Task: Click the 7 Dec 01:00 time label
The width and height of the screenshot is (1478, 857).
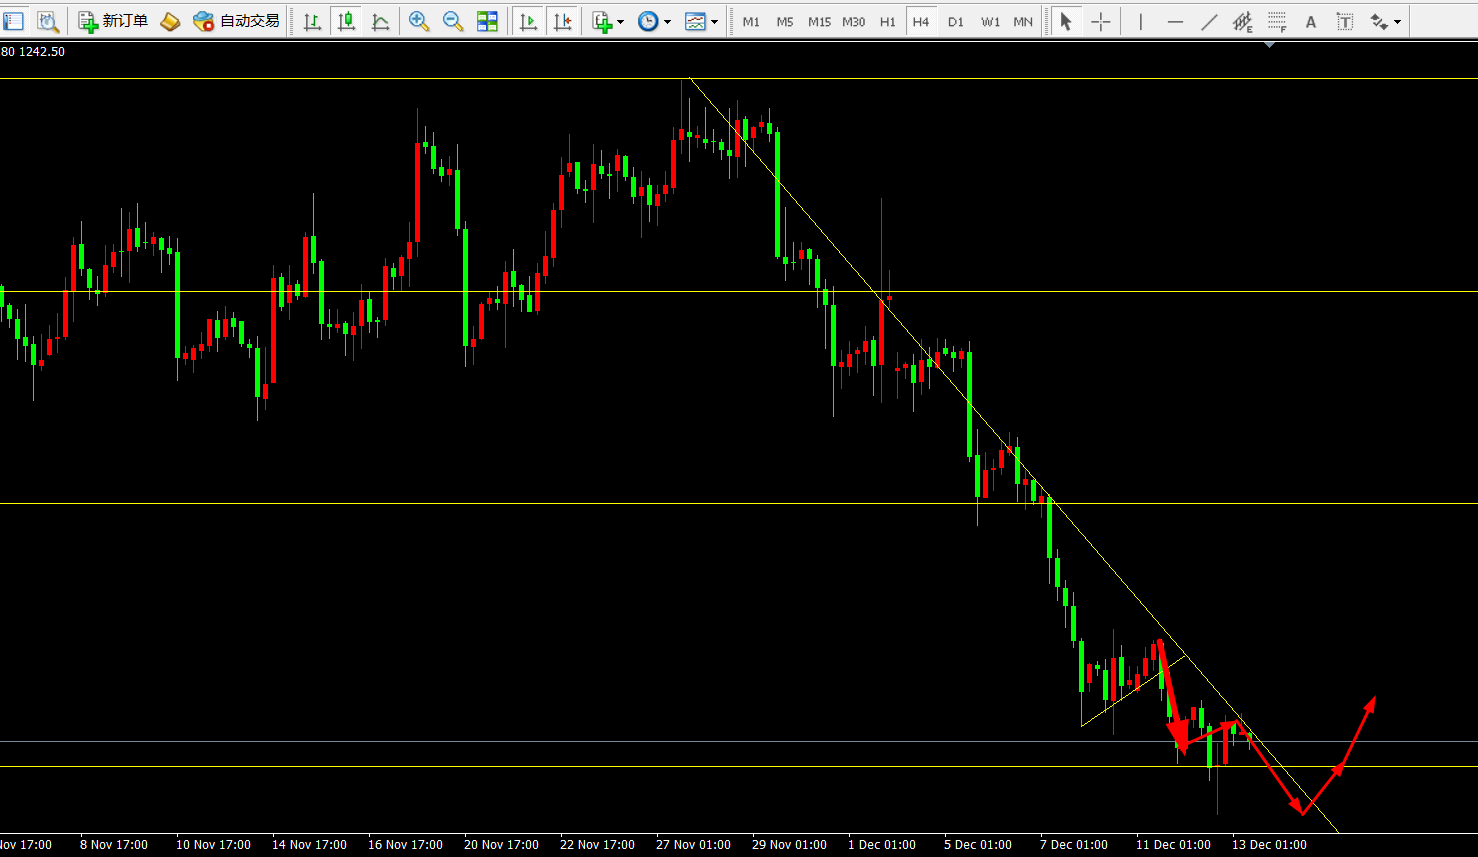Action: coord(1074,845)
